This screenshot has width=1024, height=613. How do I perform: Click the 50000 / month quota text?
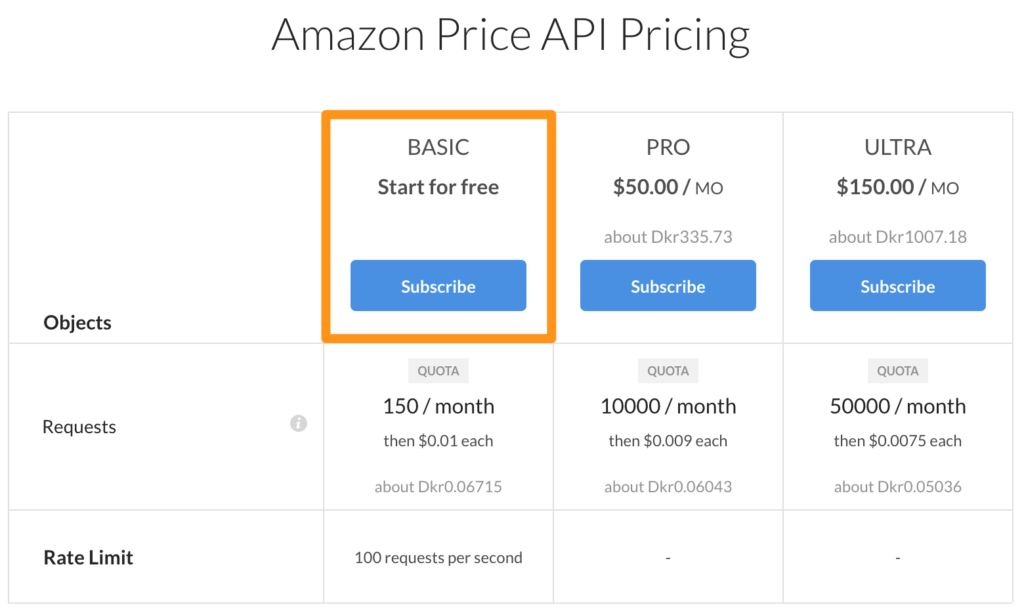pyautogui.click(x=897, y=406)
